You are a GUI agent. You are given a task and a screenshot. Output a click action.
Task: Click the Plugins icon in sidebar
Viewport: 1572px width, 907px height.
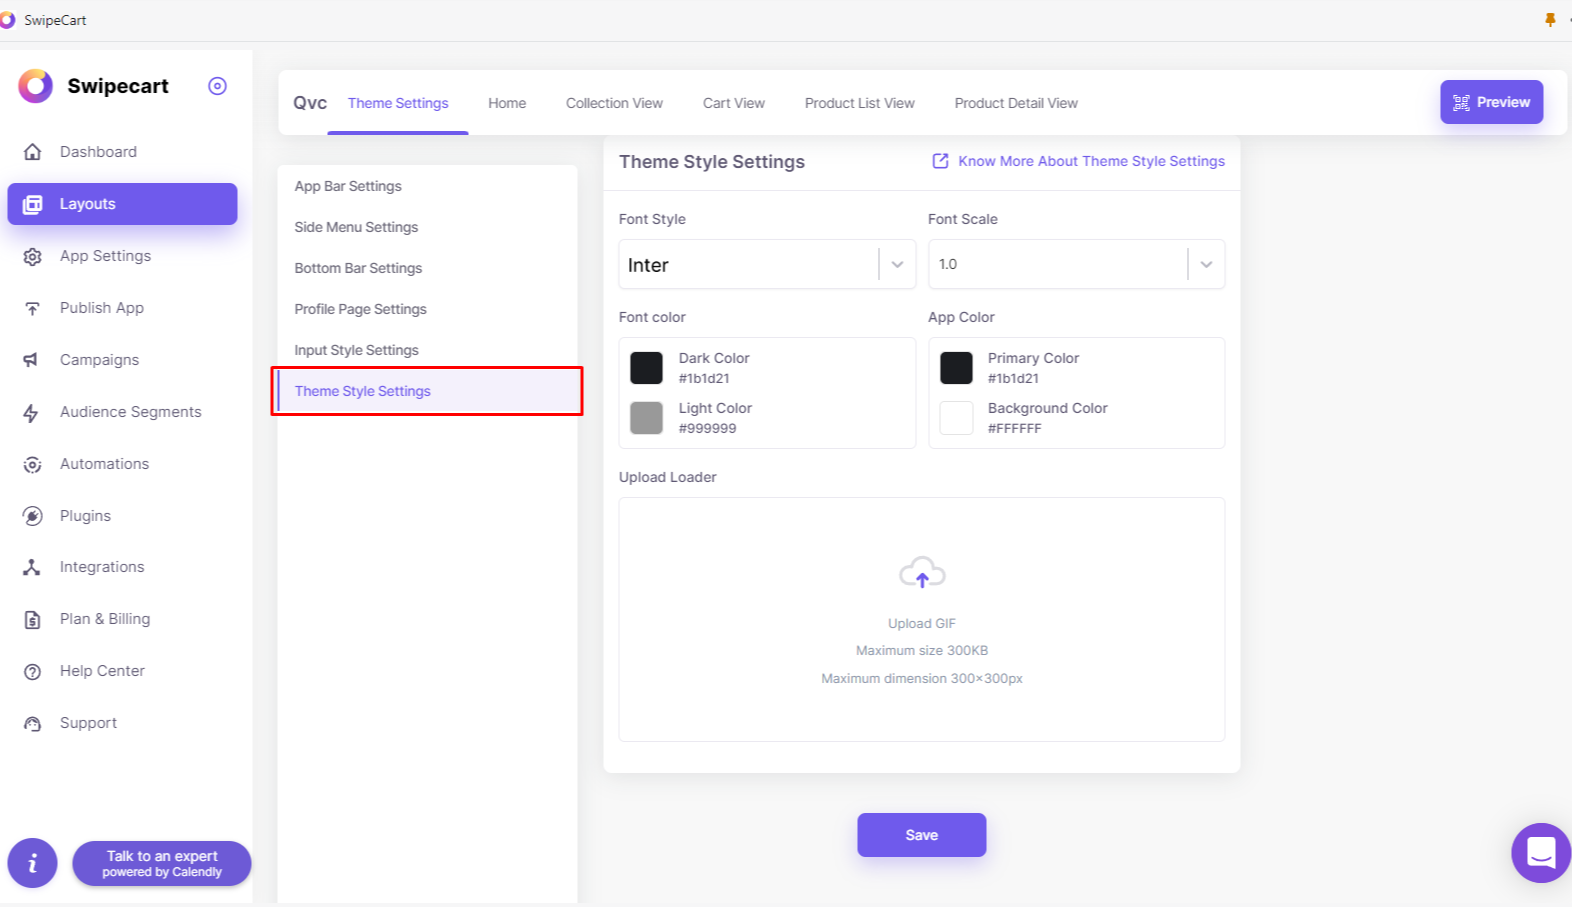(33, 516)
